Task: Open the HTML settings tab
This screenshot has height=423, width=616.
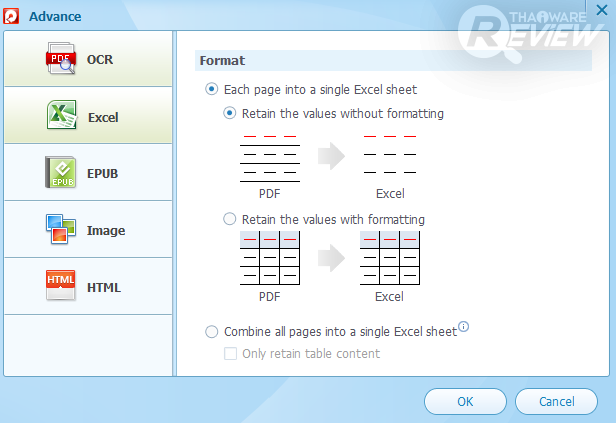Action: [x=88, y=286]
